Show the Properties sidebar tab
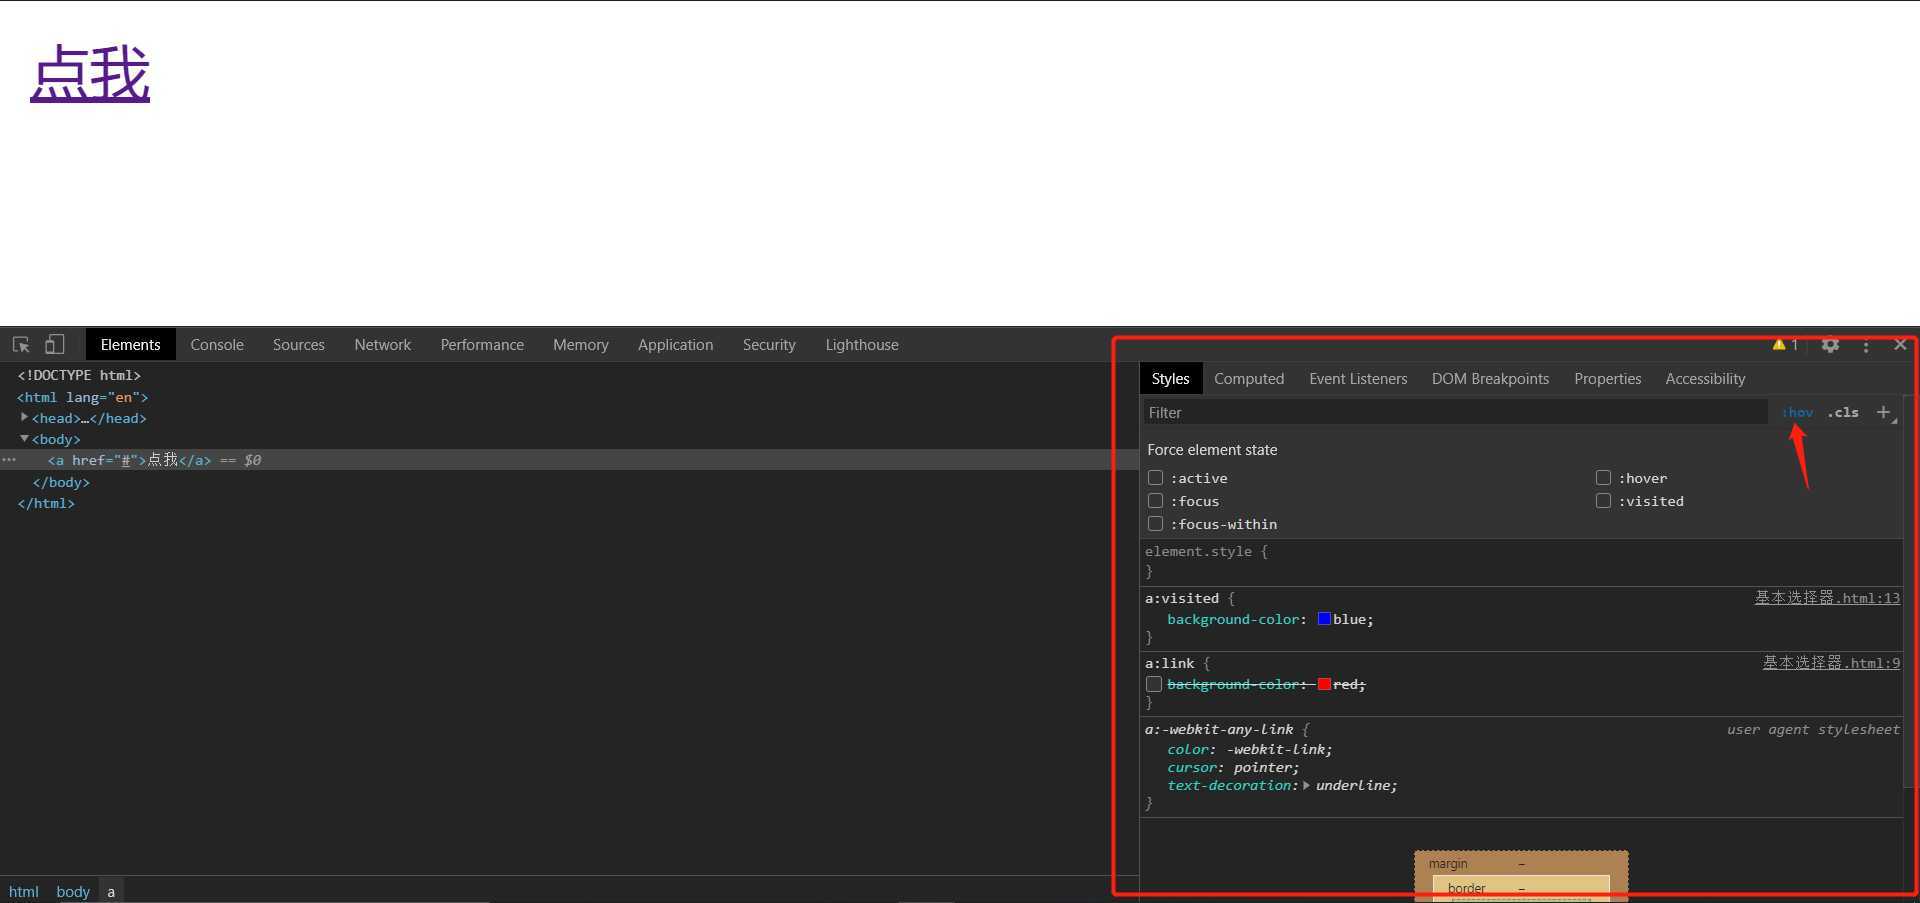Screen dimensions: 1920x903 coord(1608,378)
